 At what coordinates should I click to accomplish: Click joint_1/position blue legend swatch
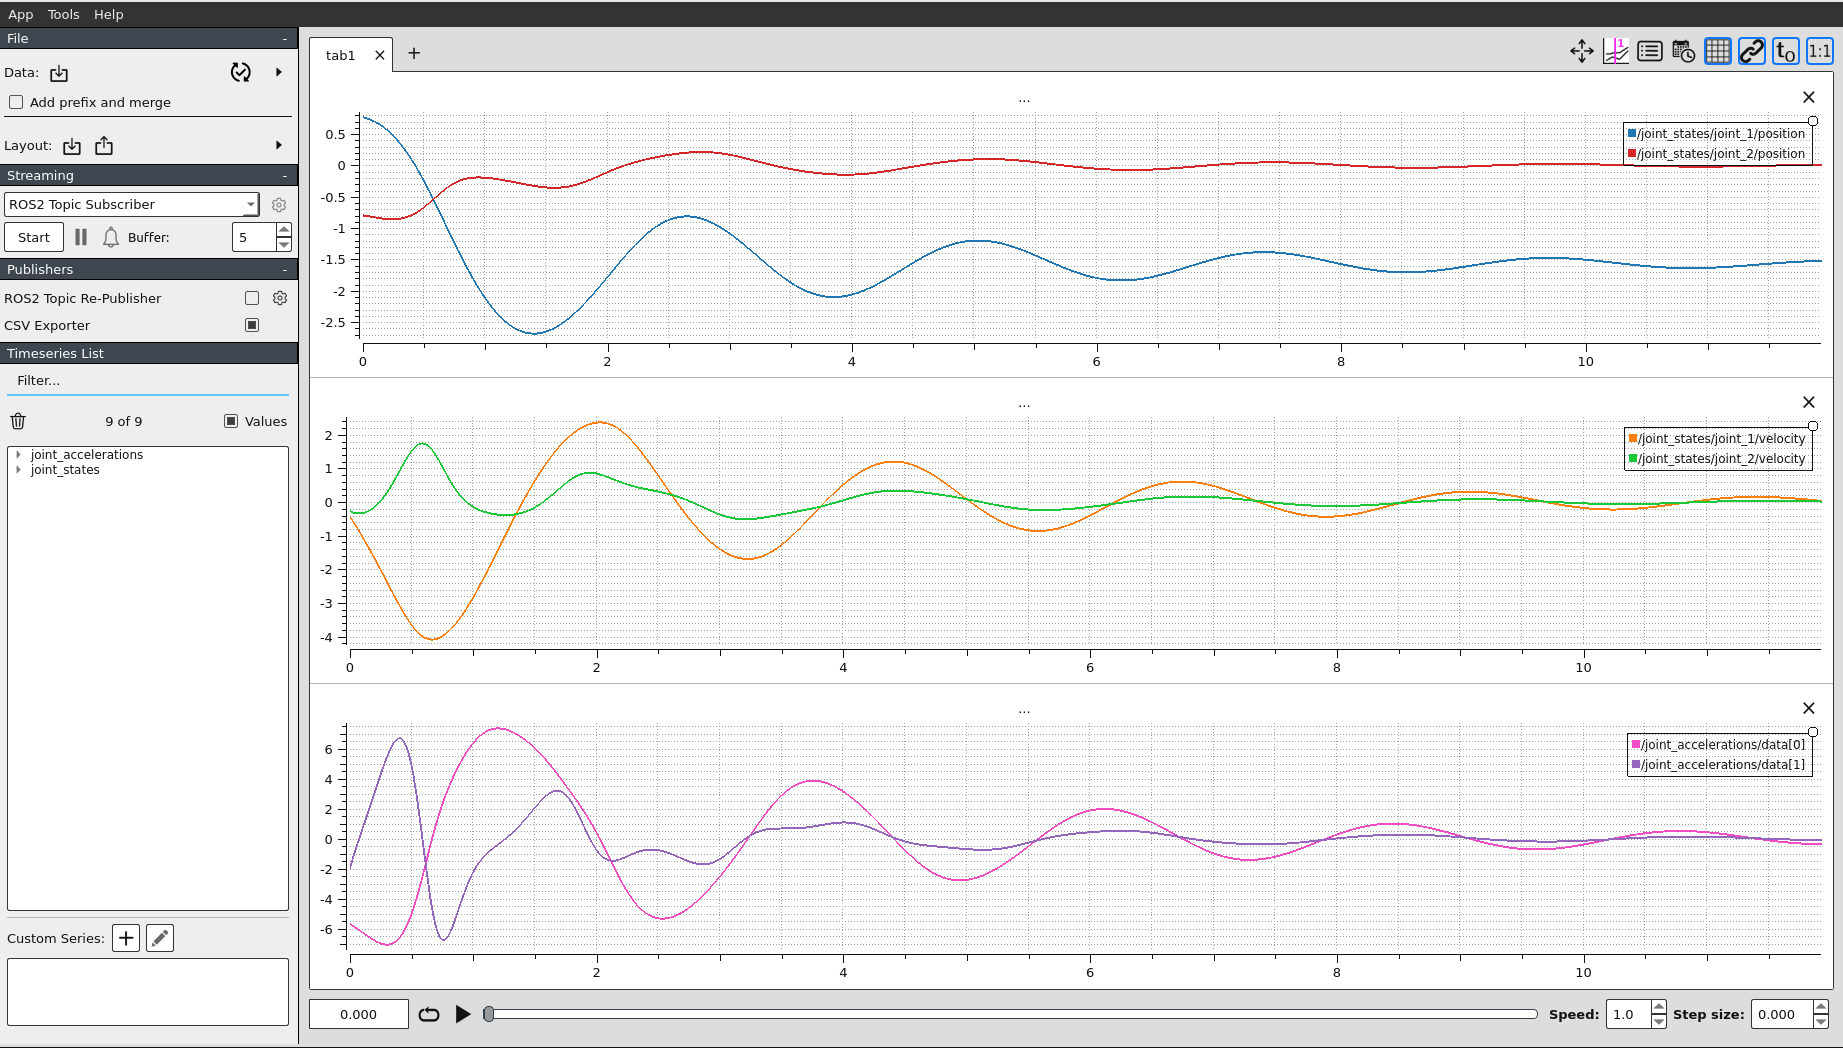[x=1632, y=133]
